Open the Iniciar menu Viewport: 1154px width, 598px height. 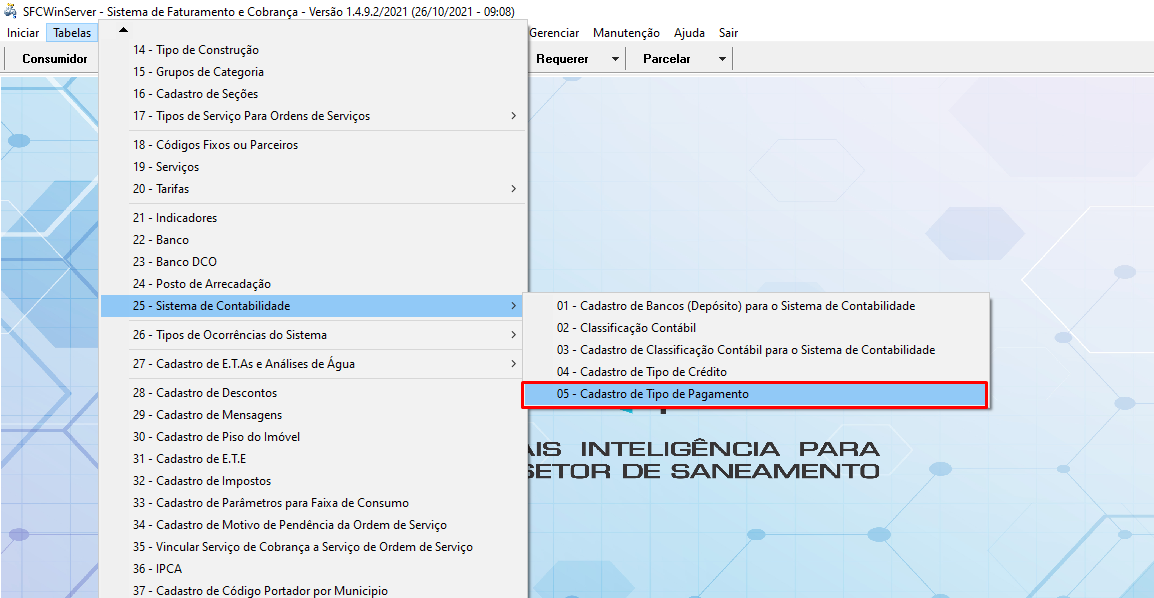23,33
